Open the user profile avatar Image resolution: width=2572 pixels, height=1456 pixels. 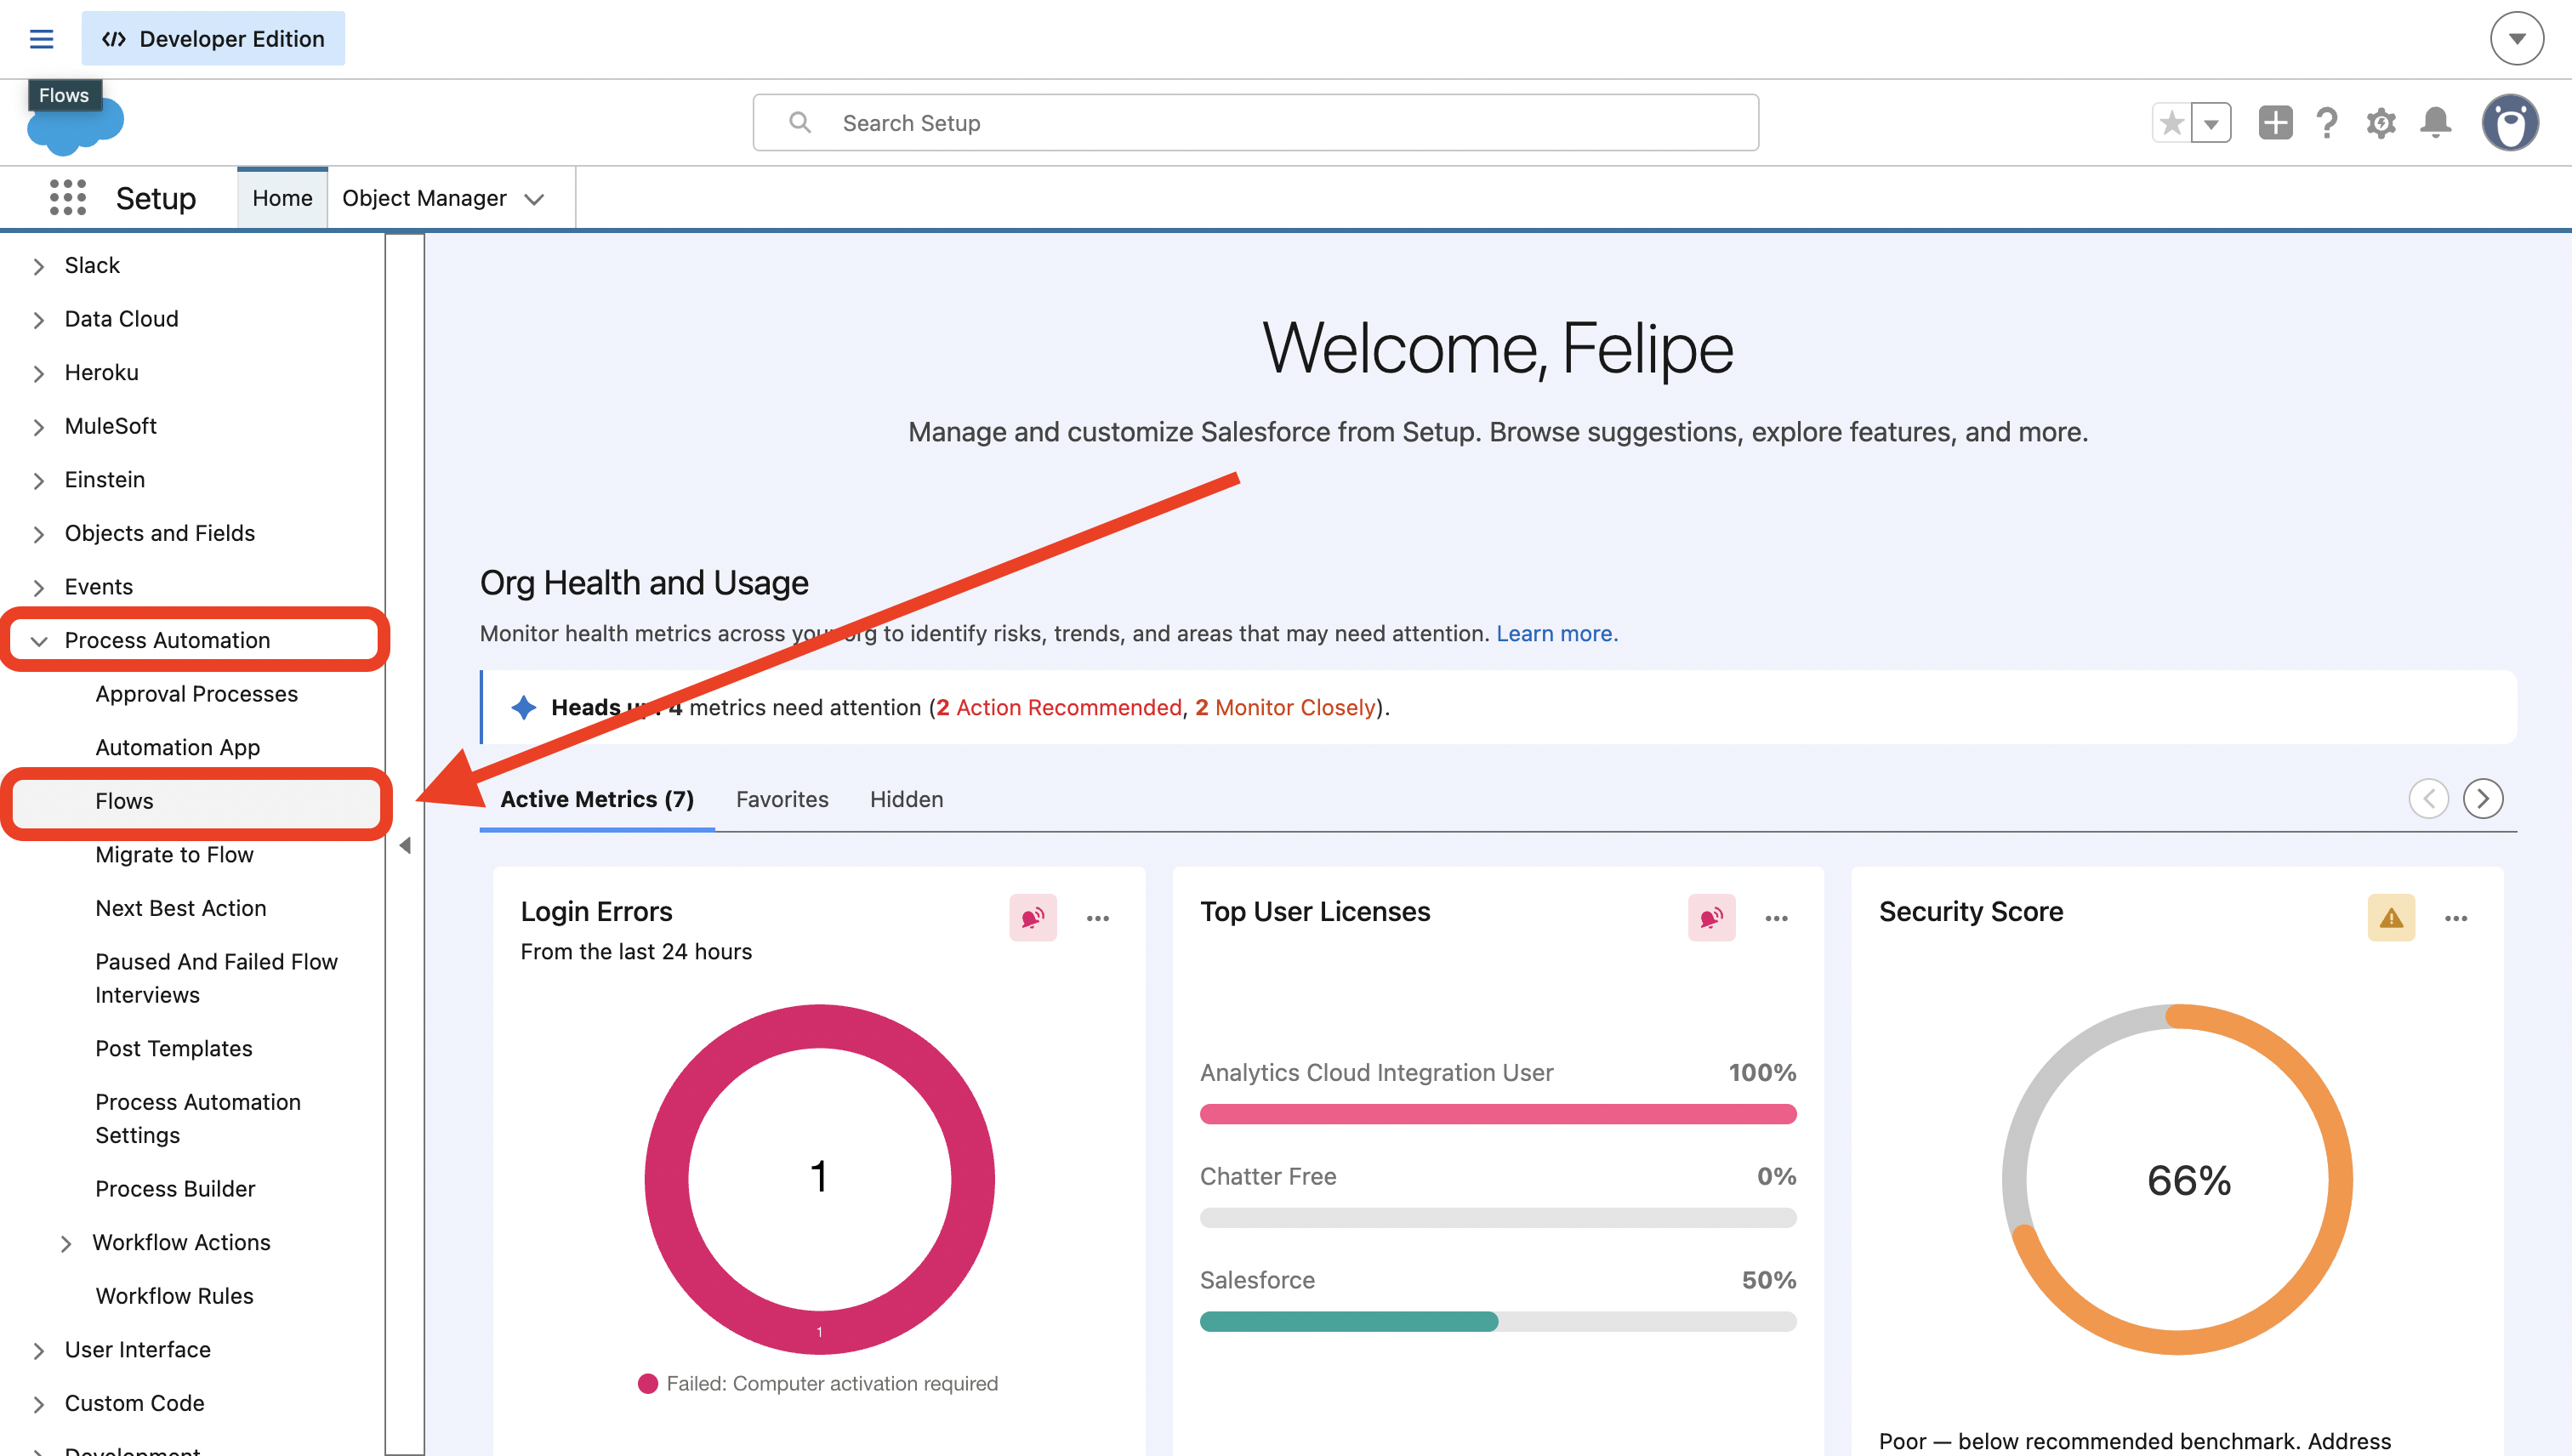(x=2510, y=123)
